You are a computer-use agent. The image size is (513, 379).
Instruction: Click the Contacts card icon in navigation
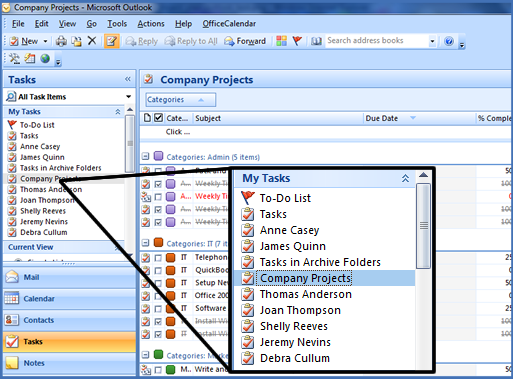[12, 320]
